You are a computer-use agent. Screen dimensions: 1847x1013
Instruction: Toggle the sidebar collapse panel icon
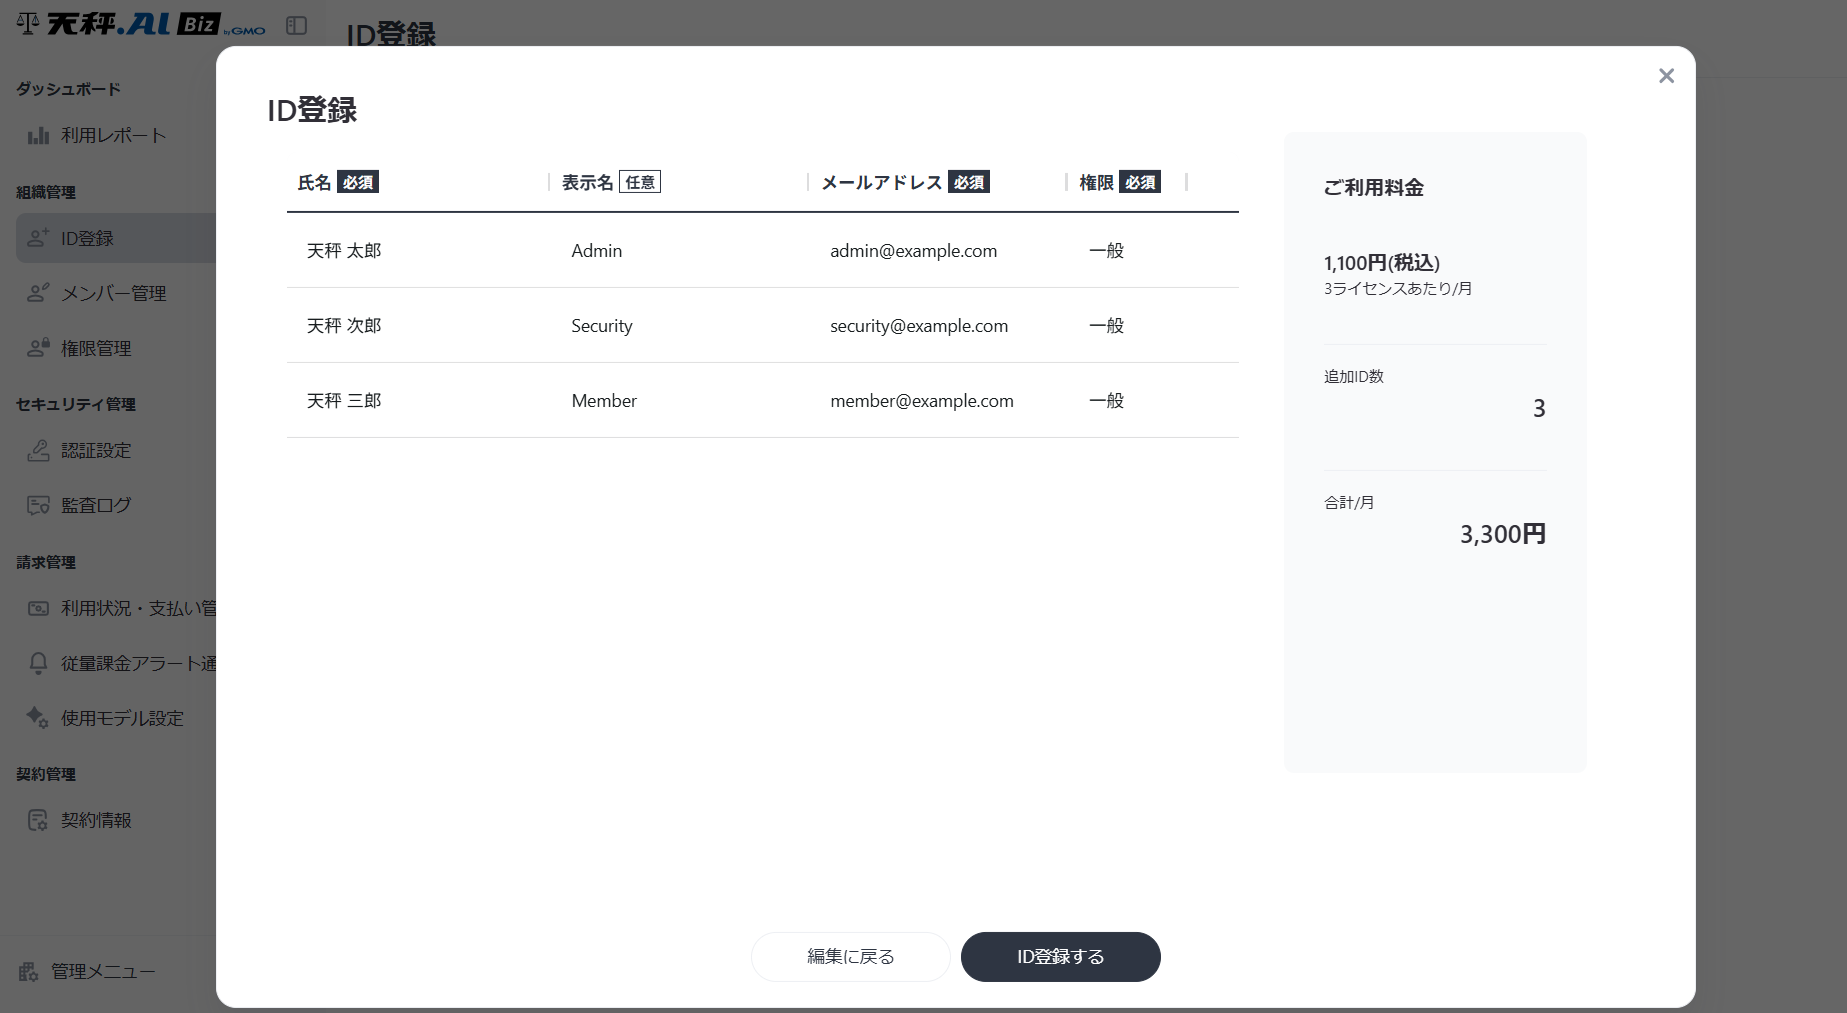coord(296,26)
